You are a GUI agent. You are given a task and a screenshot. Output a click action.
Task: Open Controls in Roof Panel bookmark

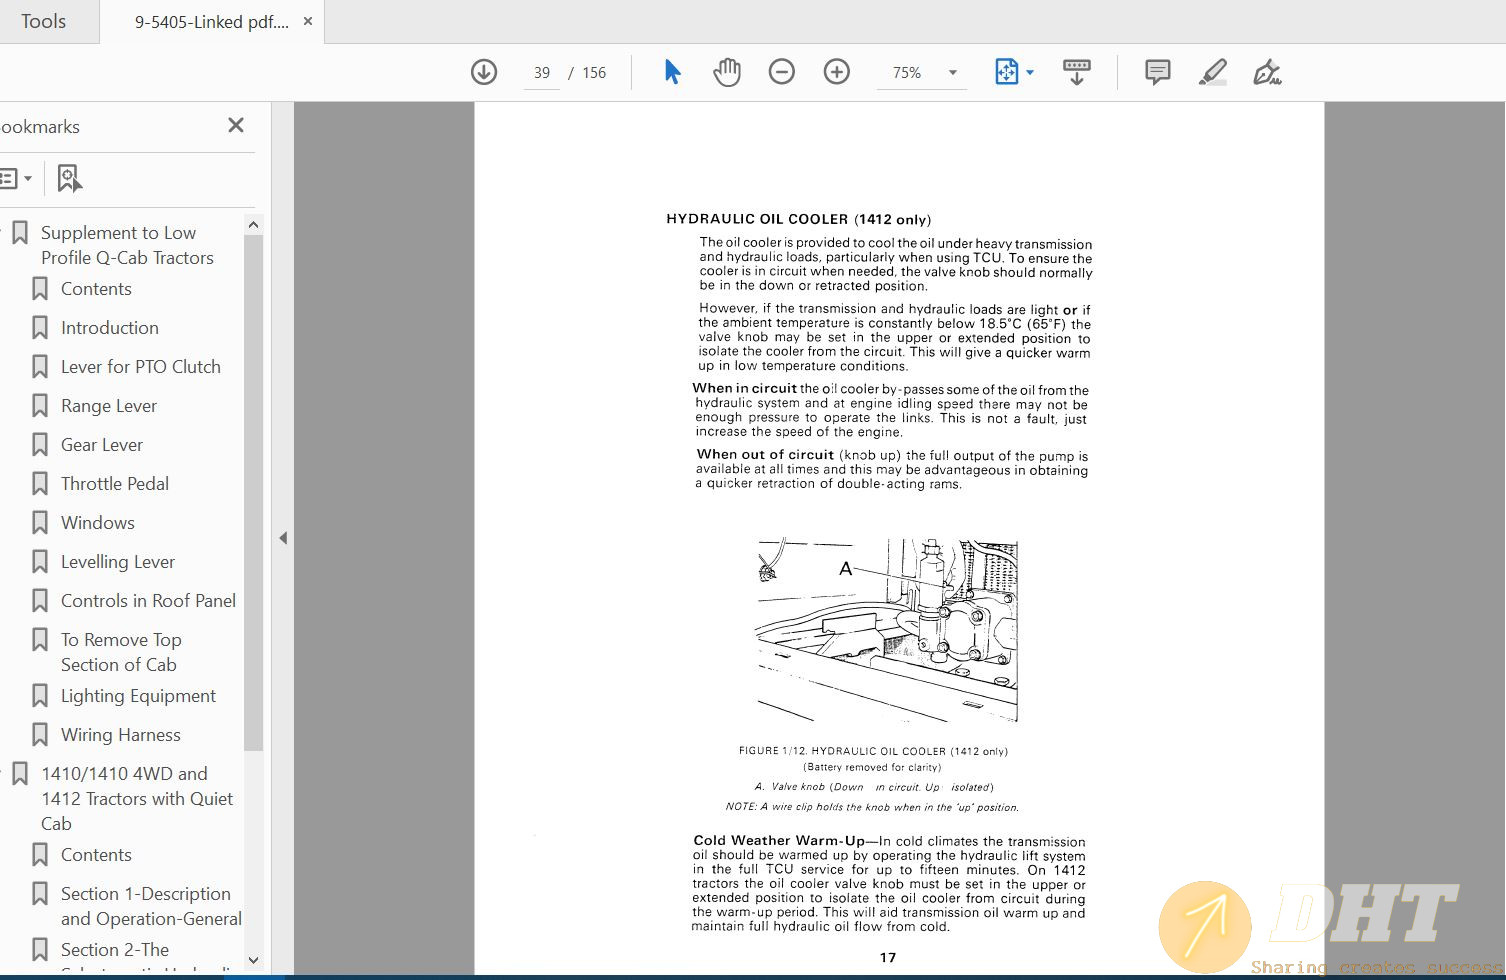148,601
